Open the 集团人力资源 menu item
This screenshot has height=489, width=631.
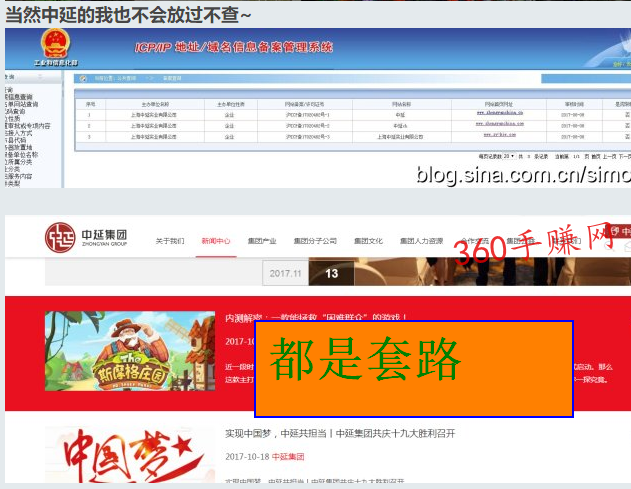(x=421, y=241)
